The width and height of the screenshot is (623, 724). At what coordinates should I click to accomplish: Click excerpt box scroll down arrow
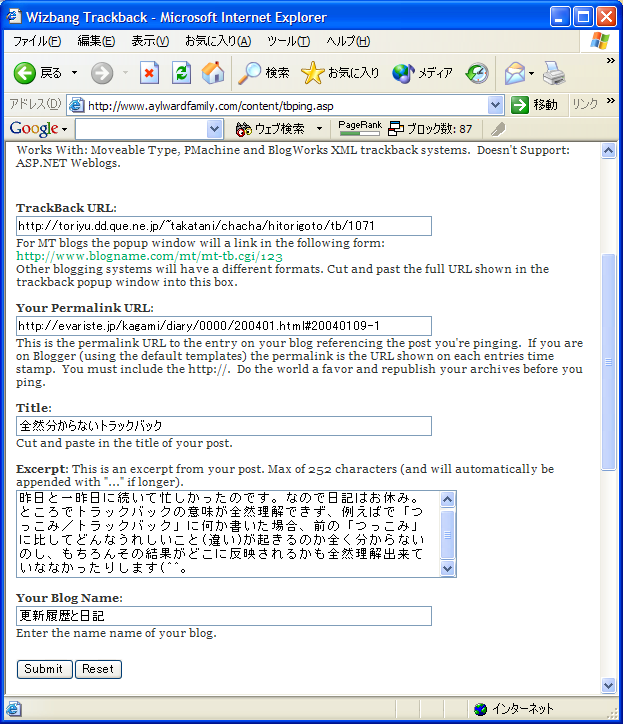coord(448,568)
